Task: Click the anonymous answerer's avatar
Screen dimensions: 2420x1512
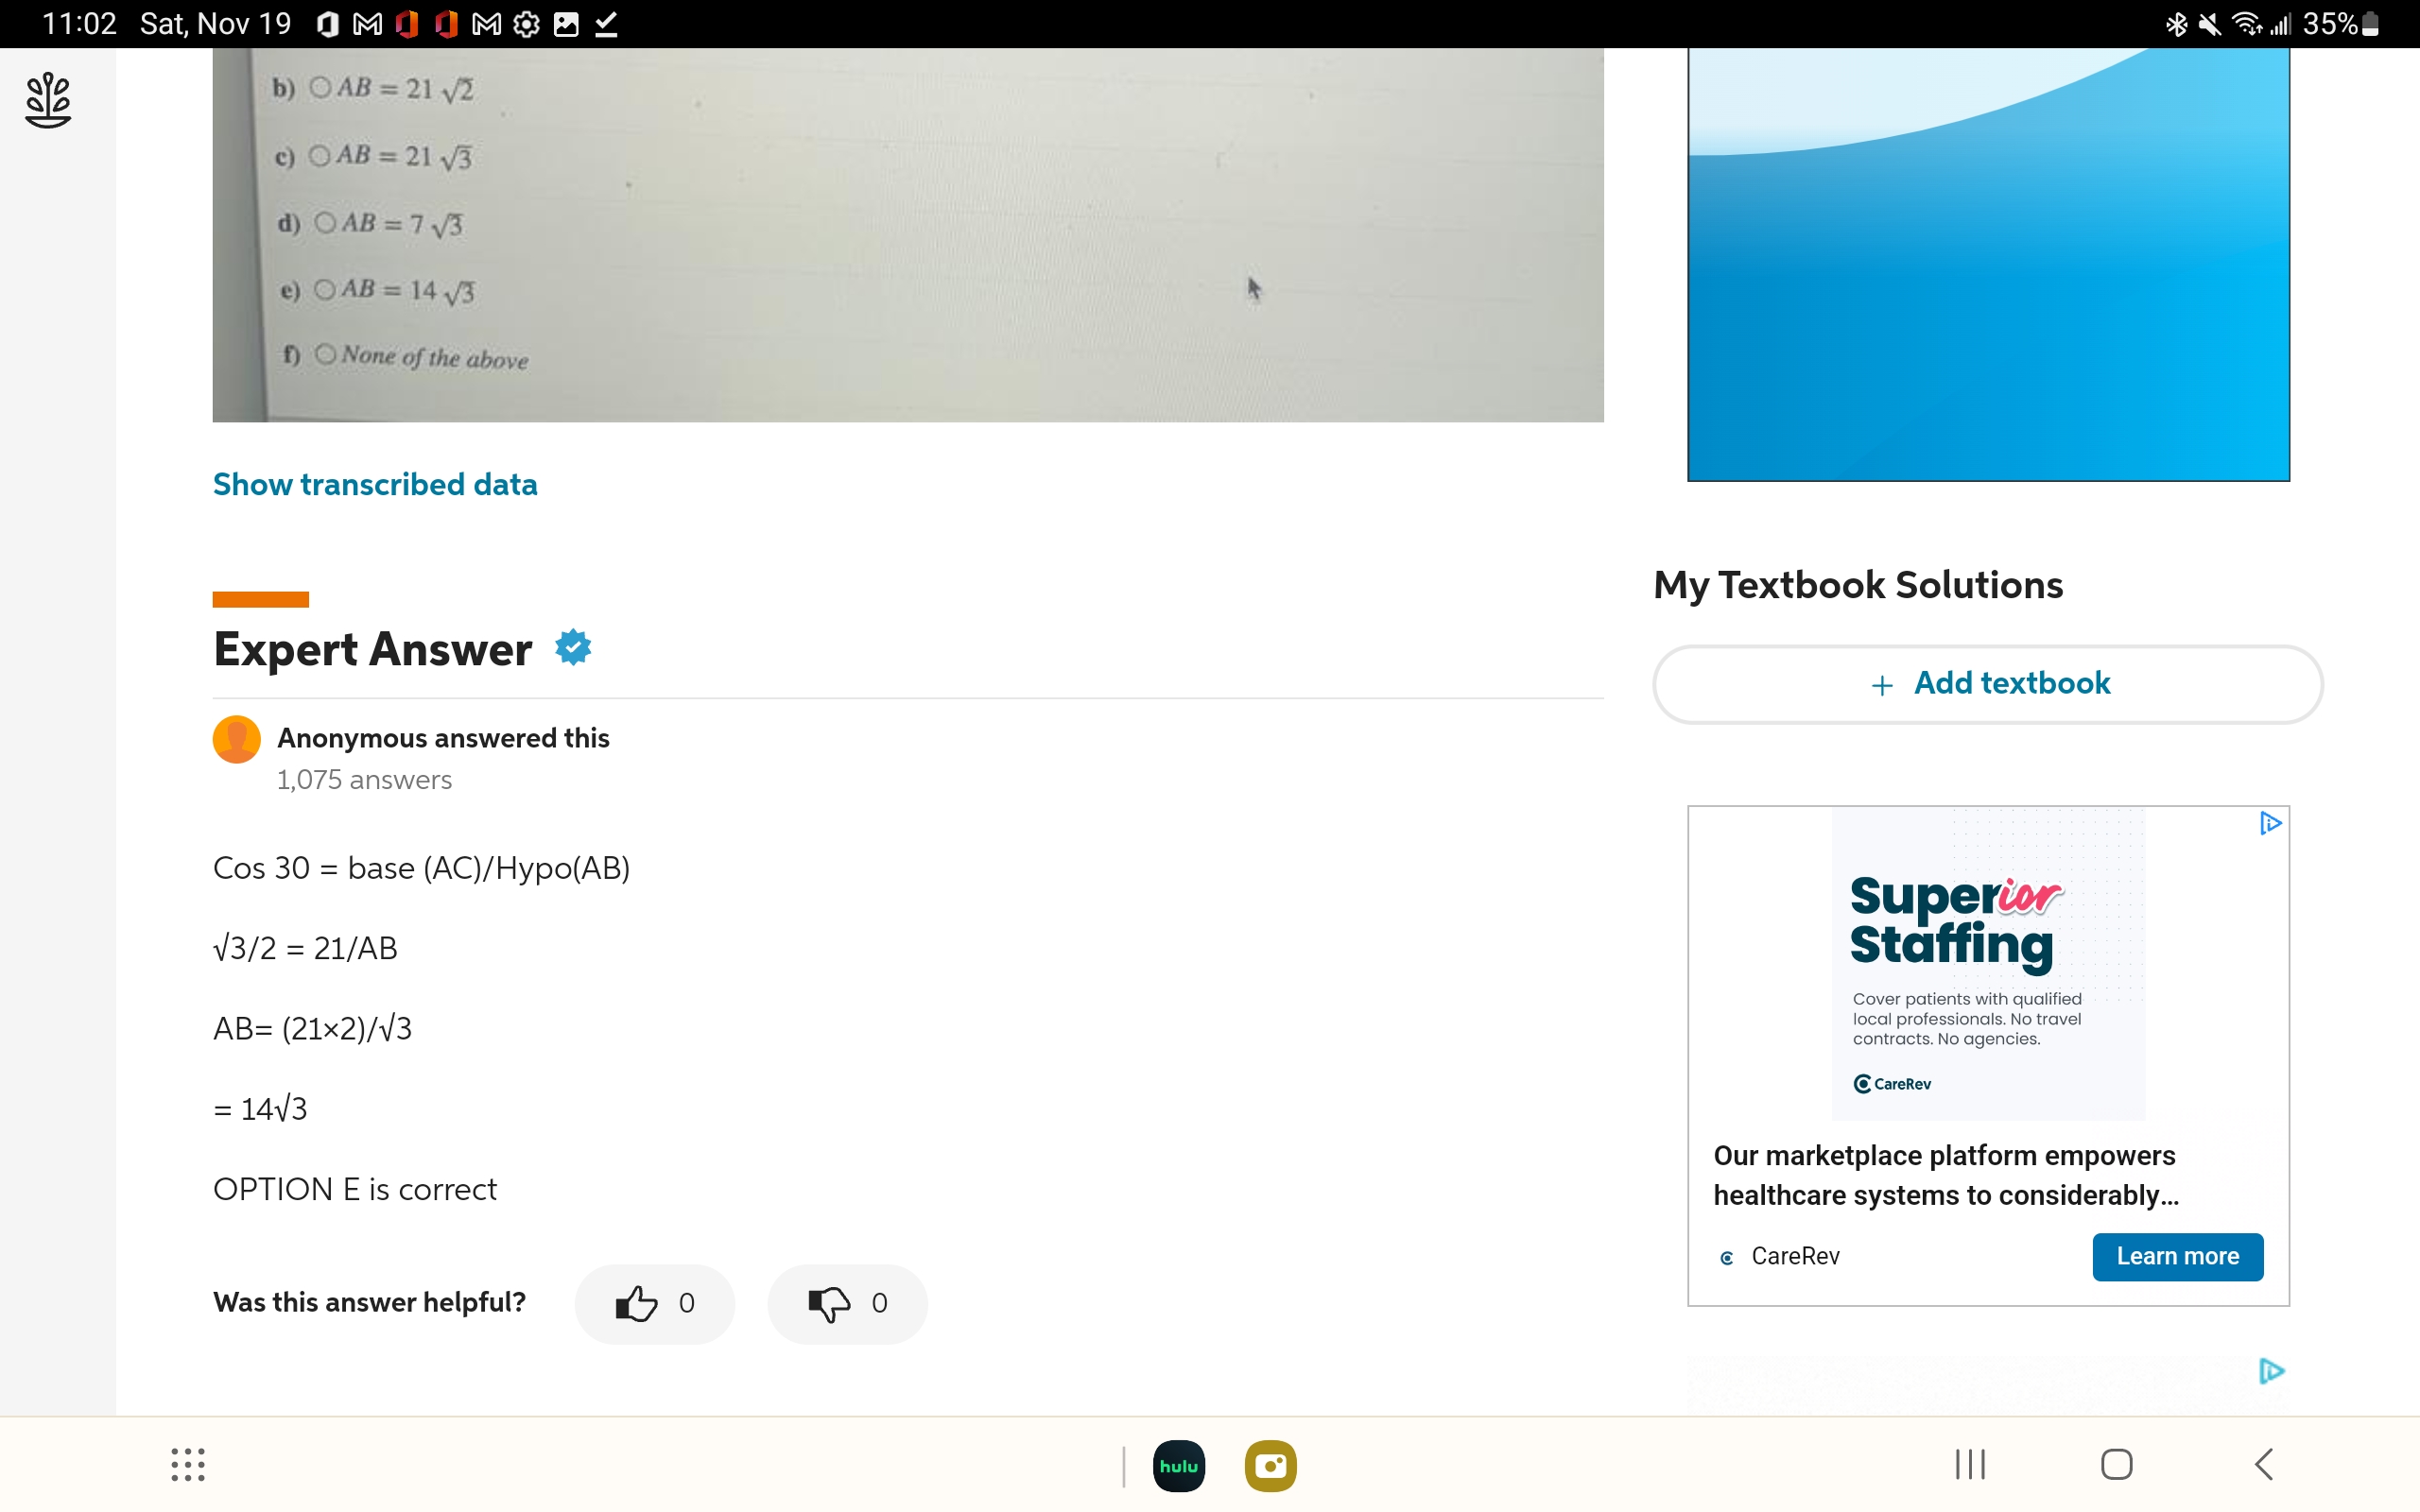Action: [x=236, y=741]
